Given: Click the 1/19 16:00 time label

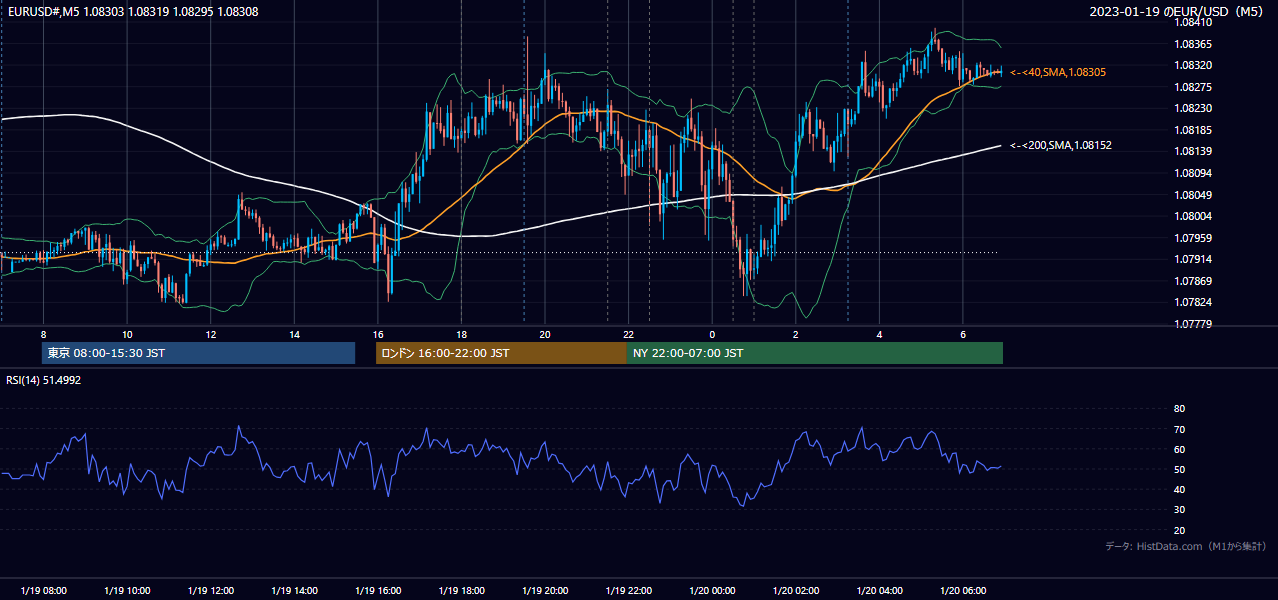Looking at the screenshot, I should [377, 591].
